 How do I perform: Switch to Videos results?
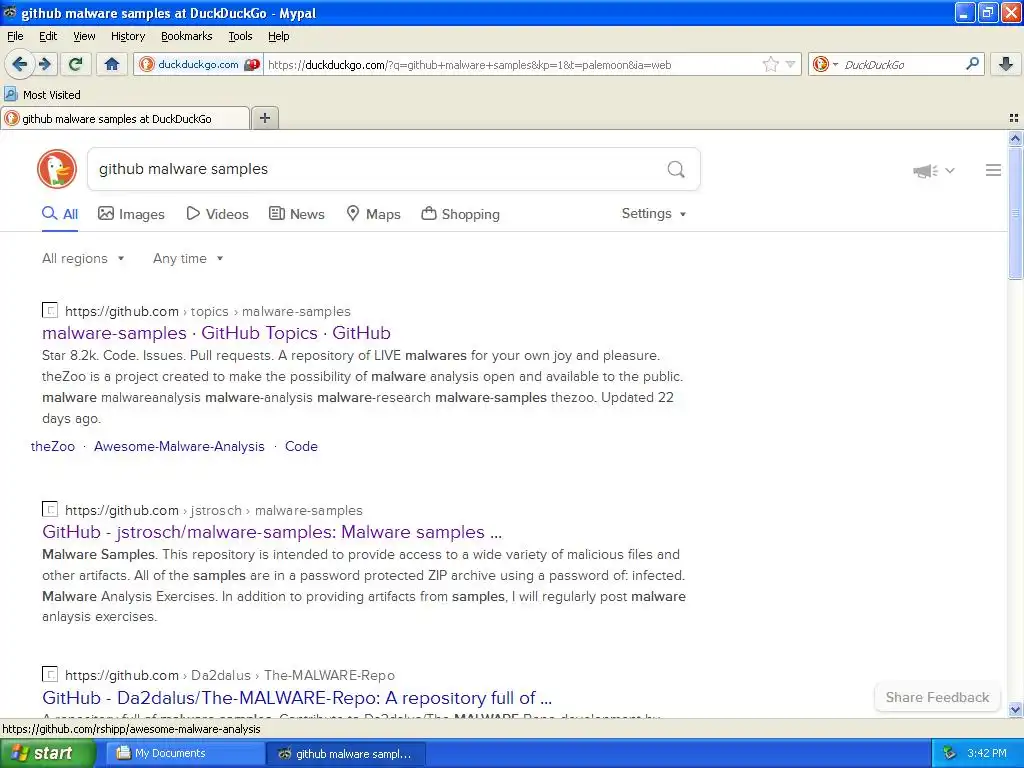coord(217,214)
